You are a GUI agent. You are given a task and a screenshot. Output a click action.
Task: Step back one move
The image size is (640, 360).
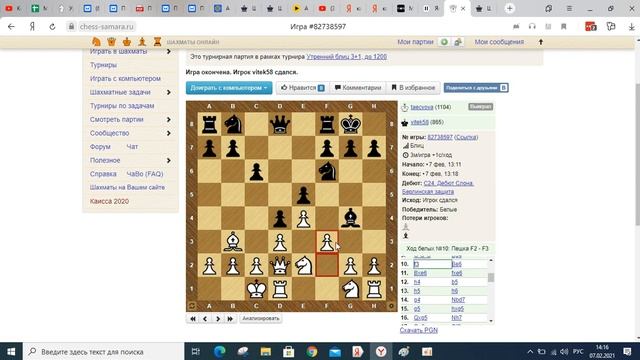click(x=205, y=318)
